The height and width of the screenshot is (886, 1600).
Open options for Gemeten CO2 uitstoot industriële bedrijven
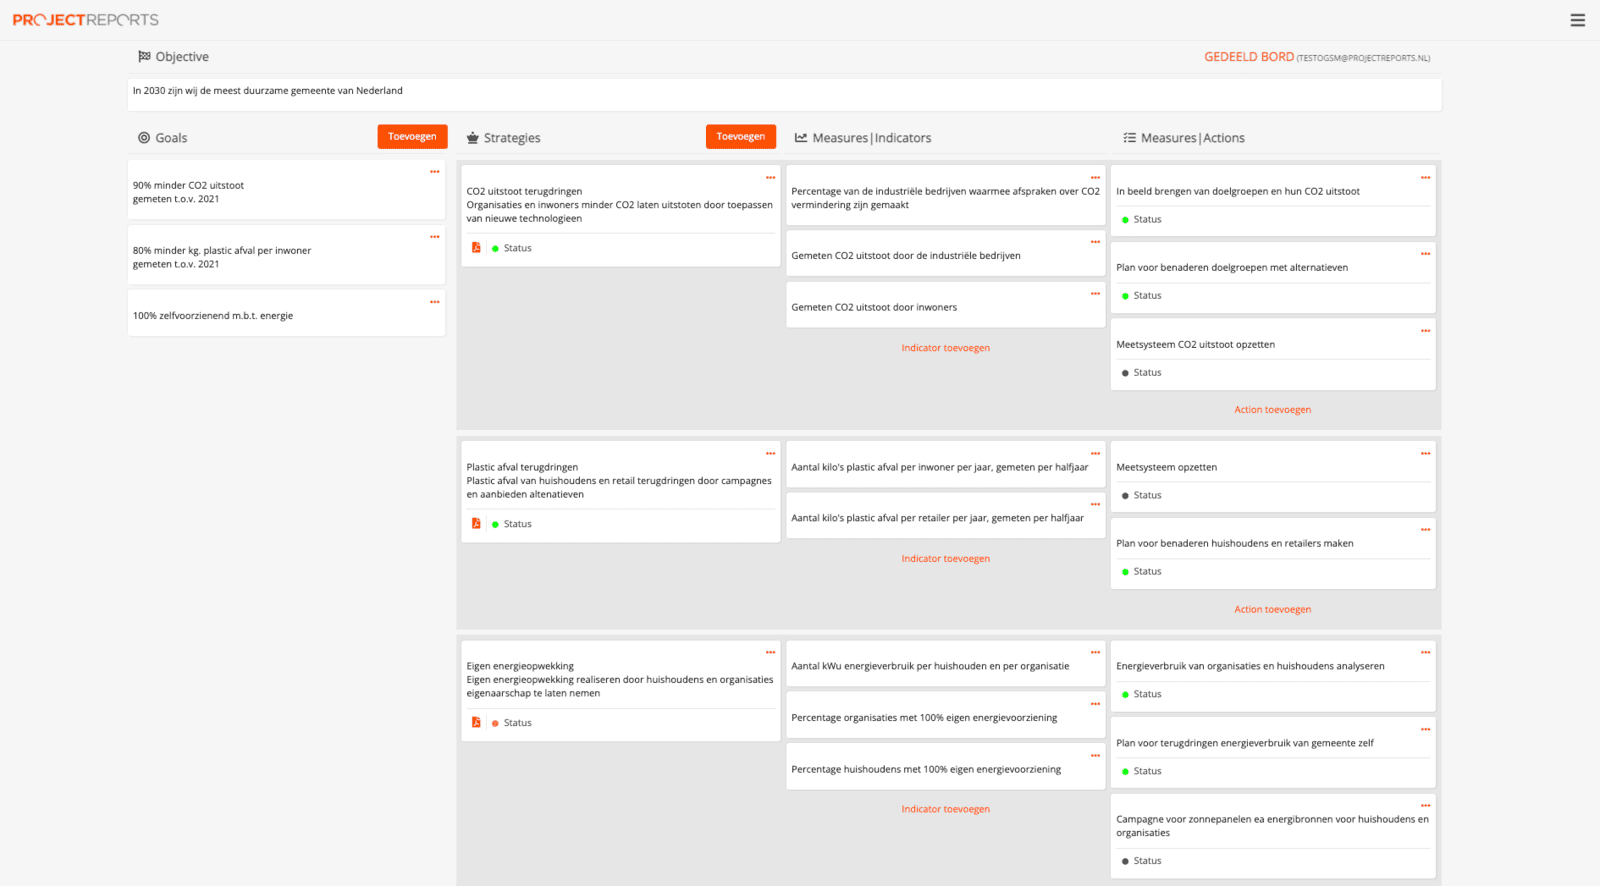point(1095,242)
